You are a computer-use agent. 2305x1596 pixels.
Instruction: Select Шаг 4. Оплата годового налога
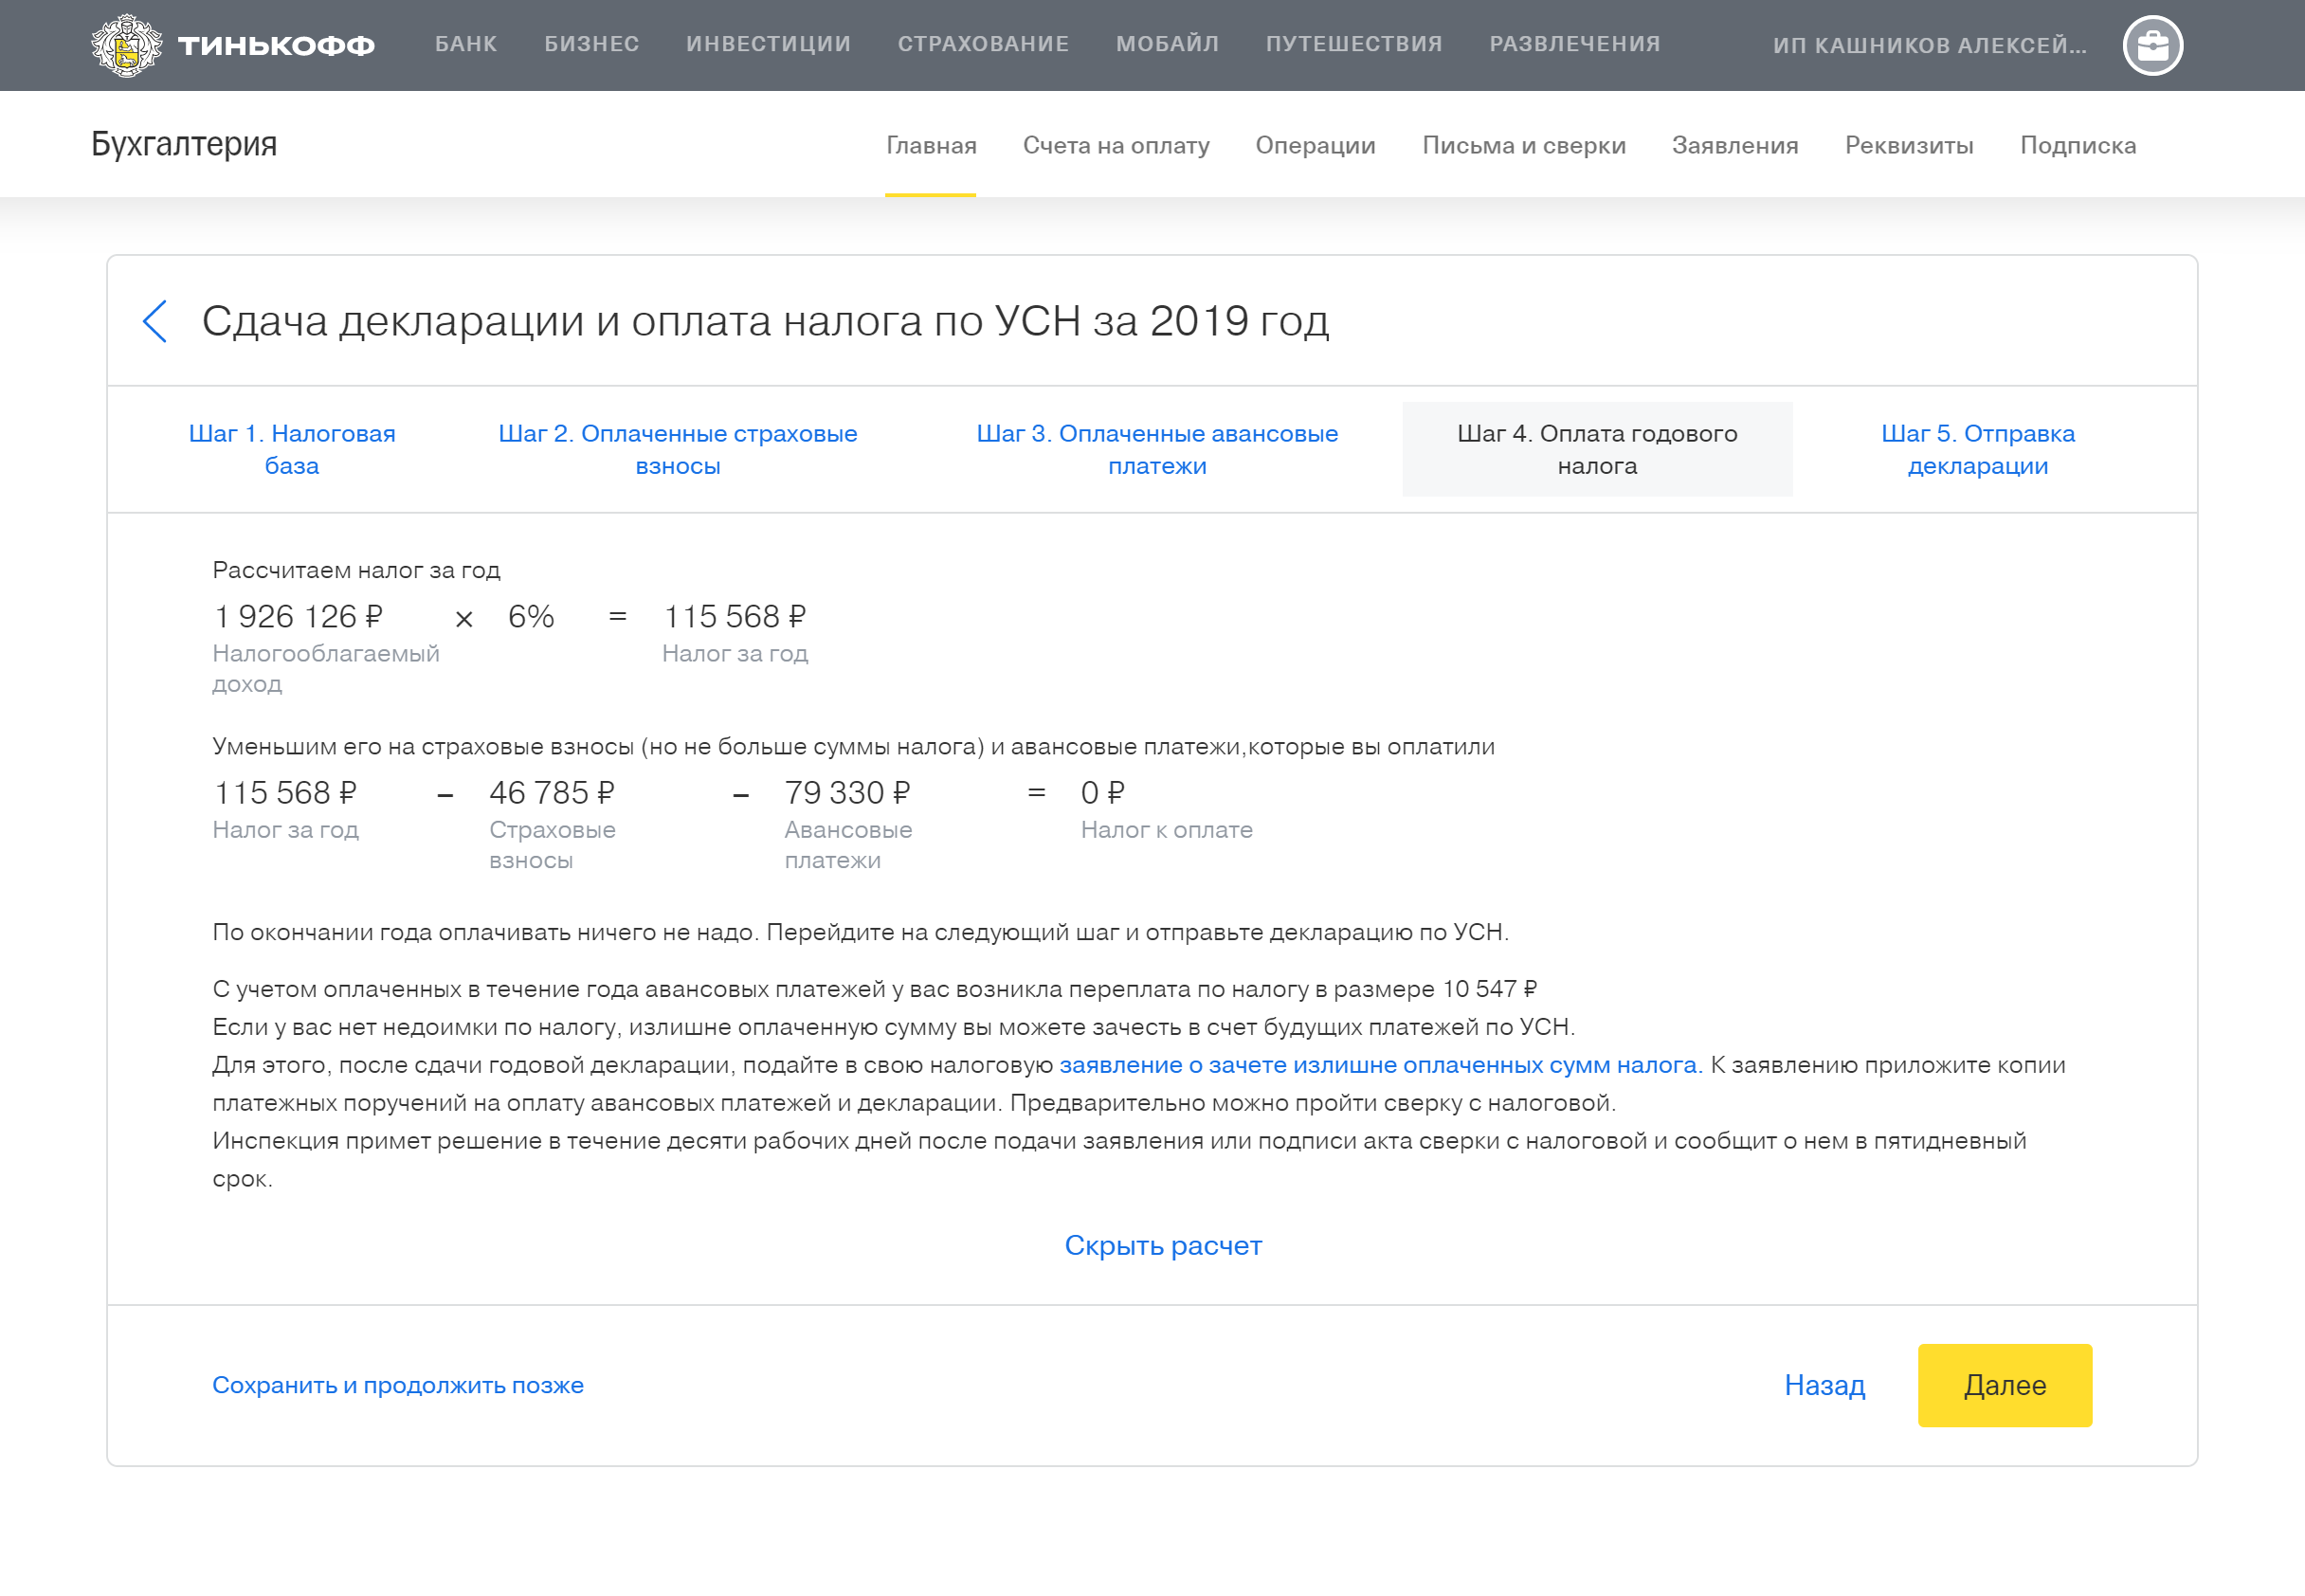click(x=1597, y=449)
